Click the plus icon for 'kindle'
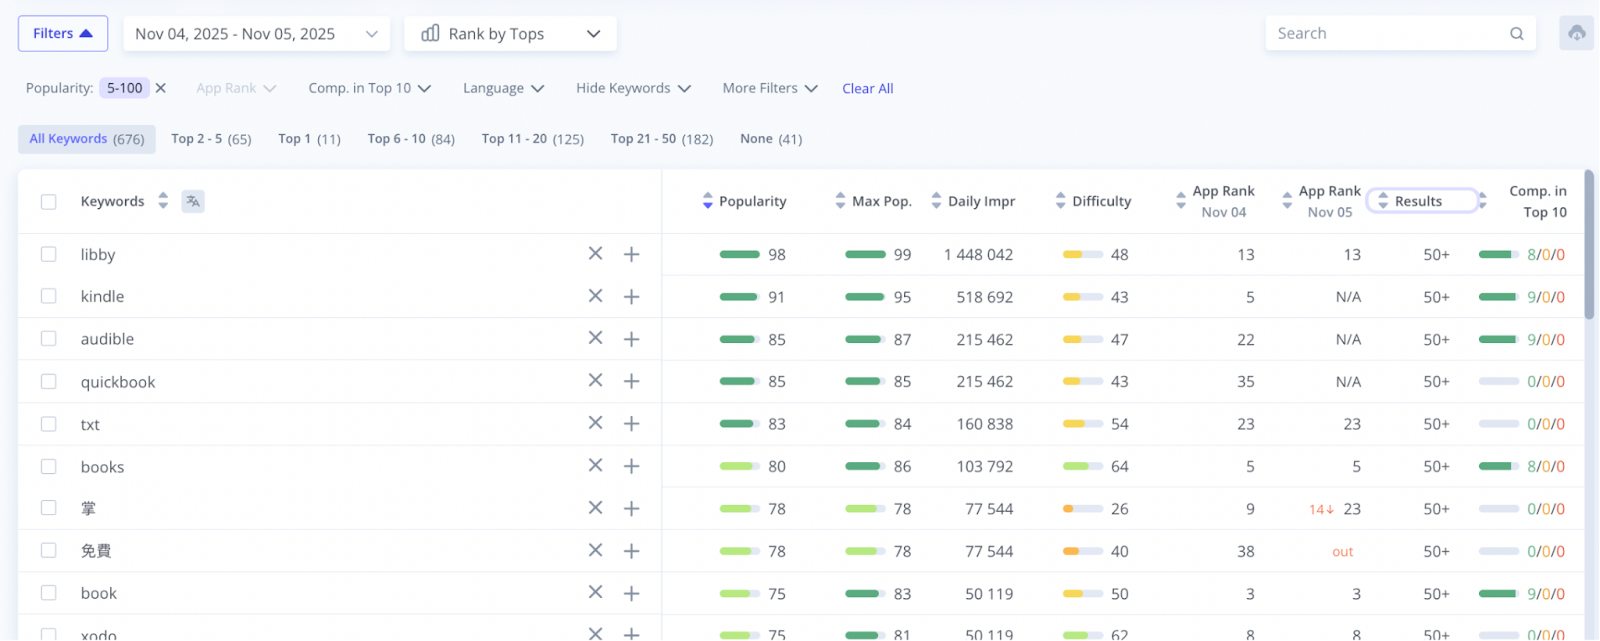The height and width of the screenshot is (641, 1600). [631, 297]
